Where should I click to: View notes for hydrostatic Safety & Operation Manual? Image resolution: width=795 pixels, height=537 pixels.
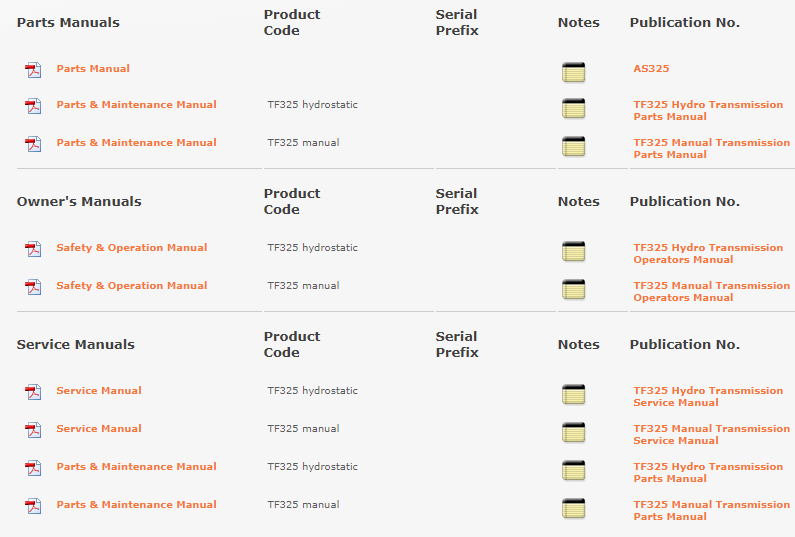click(x=573, y=251)
